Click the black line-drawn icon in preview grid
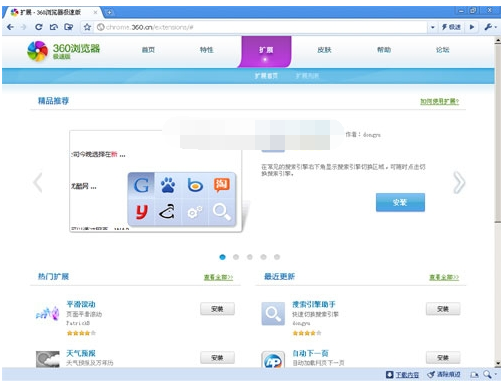Screen dimensions: 501x383 point(168,212)
